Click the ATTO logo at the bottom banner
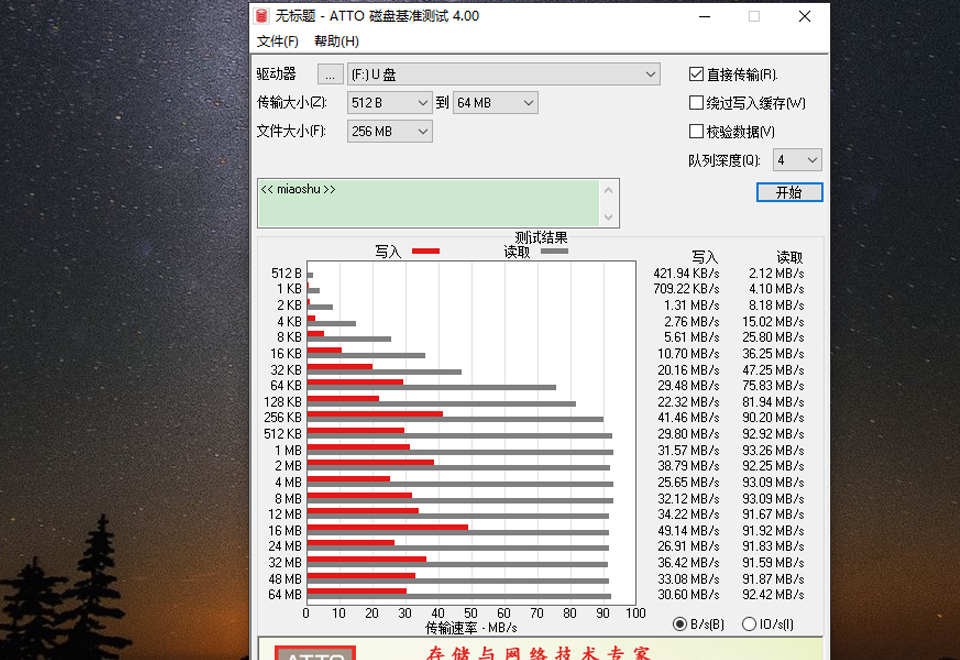The image size is (960, 660). click(x=320, y=652)
